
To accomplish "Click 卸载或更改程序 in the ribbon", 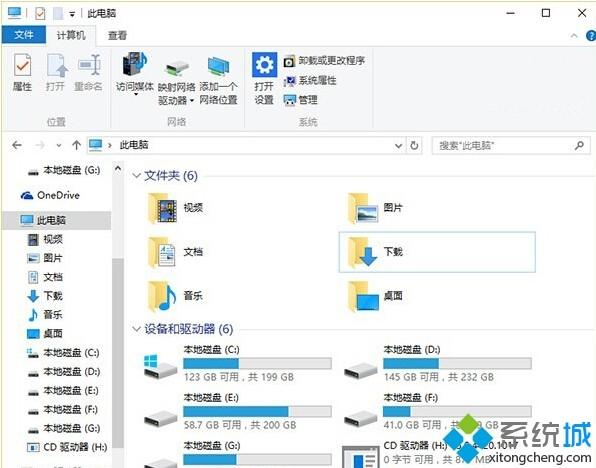I will 324,60.
